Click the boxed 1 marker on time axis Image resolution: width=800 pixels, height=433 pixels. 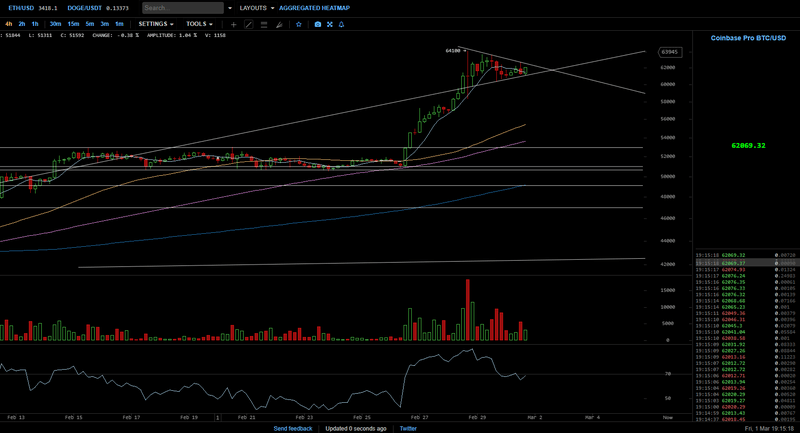click(218, 417)
